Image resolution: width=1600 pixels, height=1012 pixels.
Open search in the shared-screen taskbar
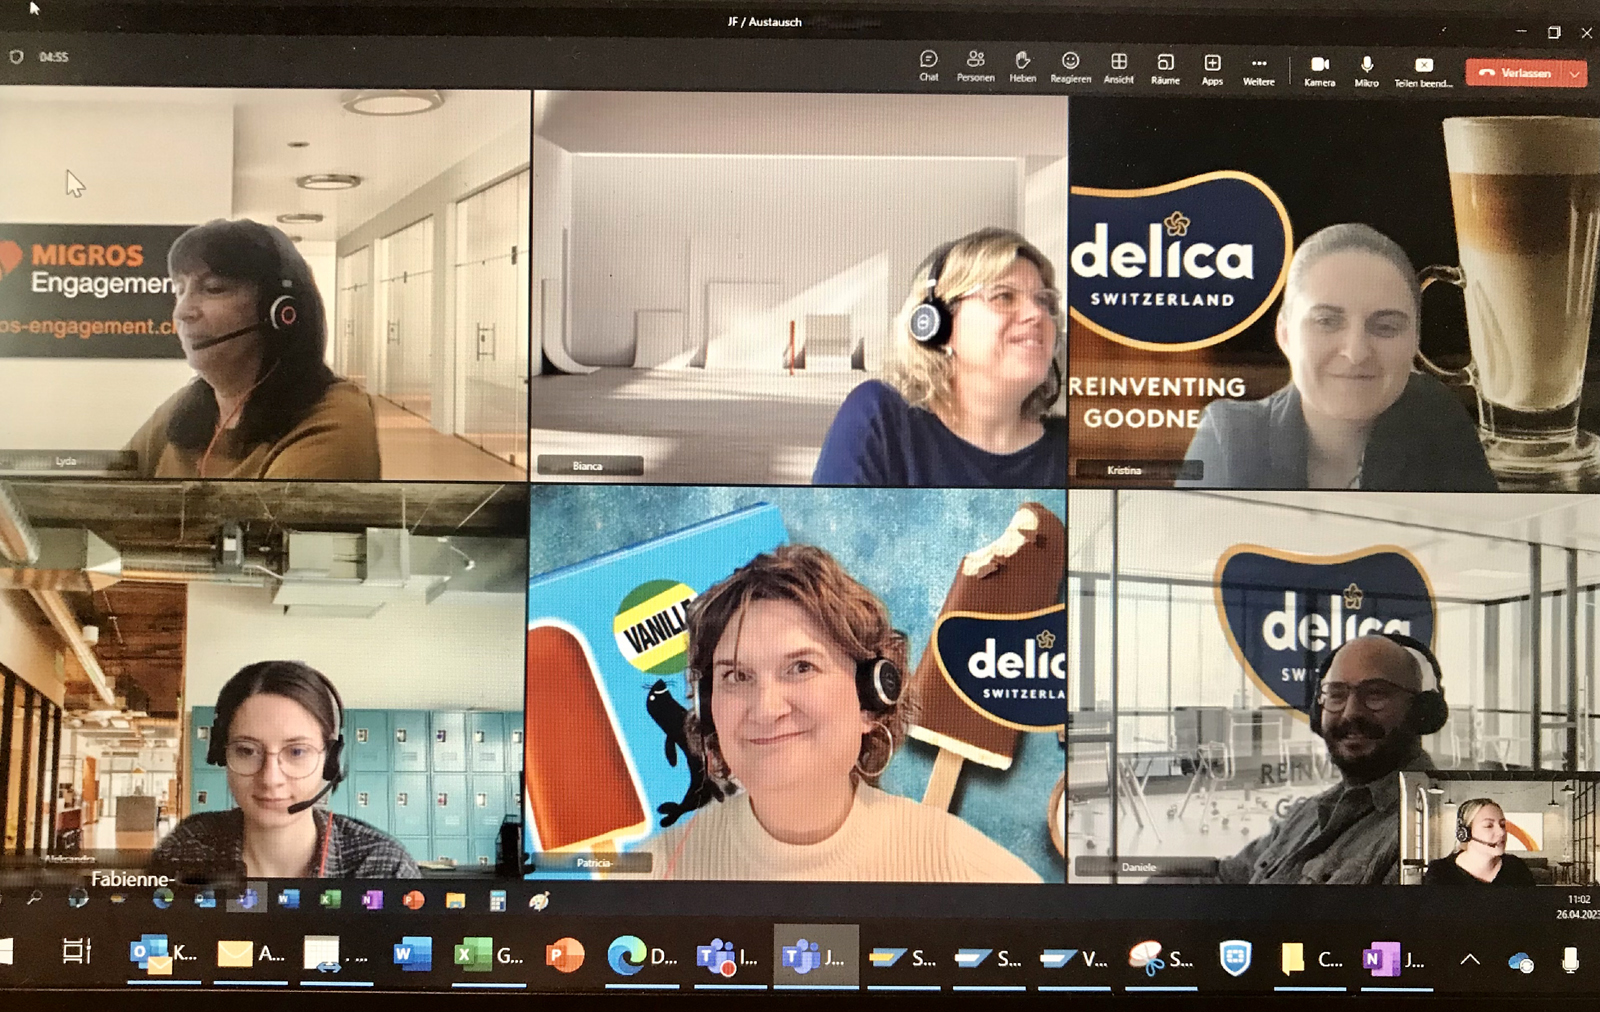click(34, 899)
